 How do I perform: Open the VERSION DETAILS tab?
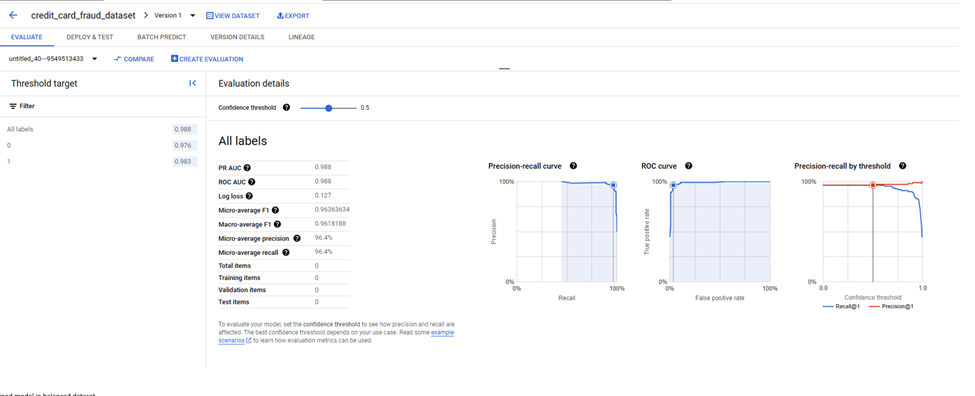(237, 37)
